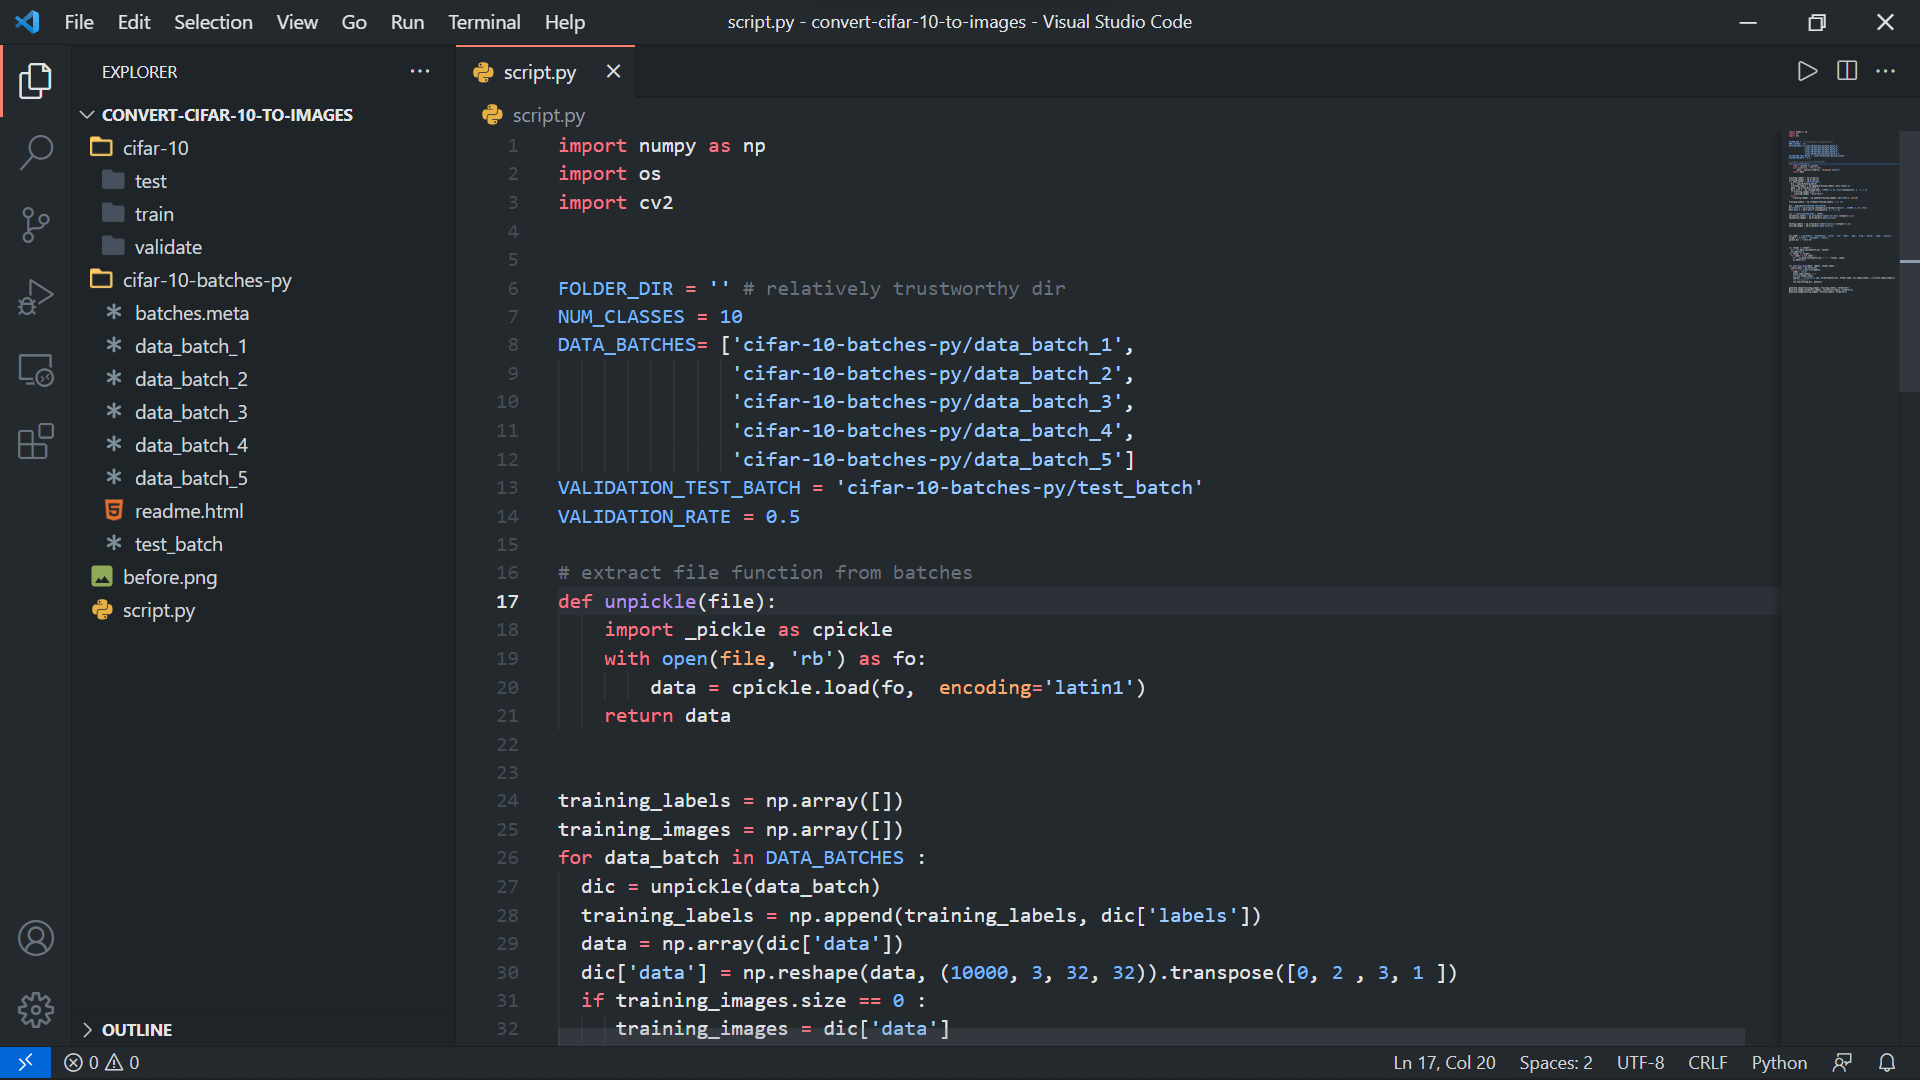Open the Search view in activity bar
This screenshot has width=1920, height=1080.
click(x=36, y=153)
